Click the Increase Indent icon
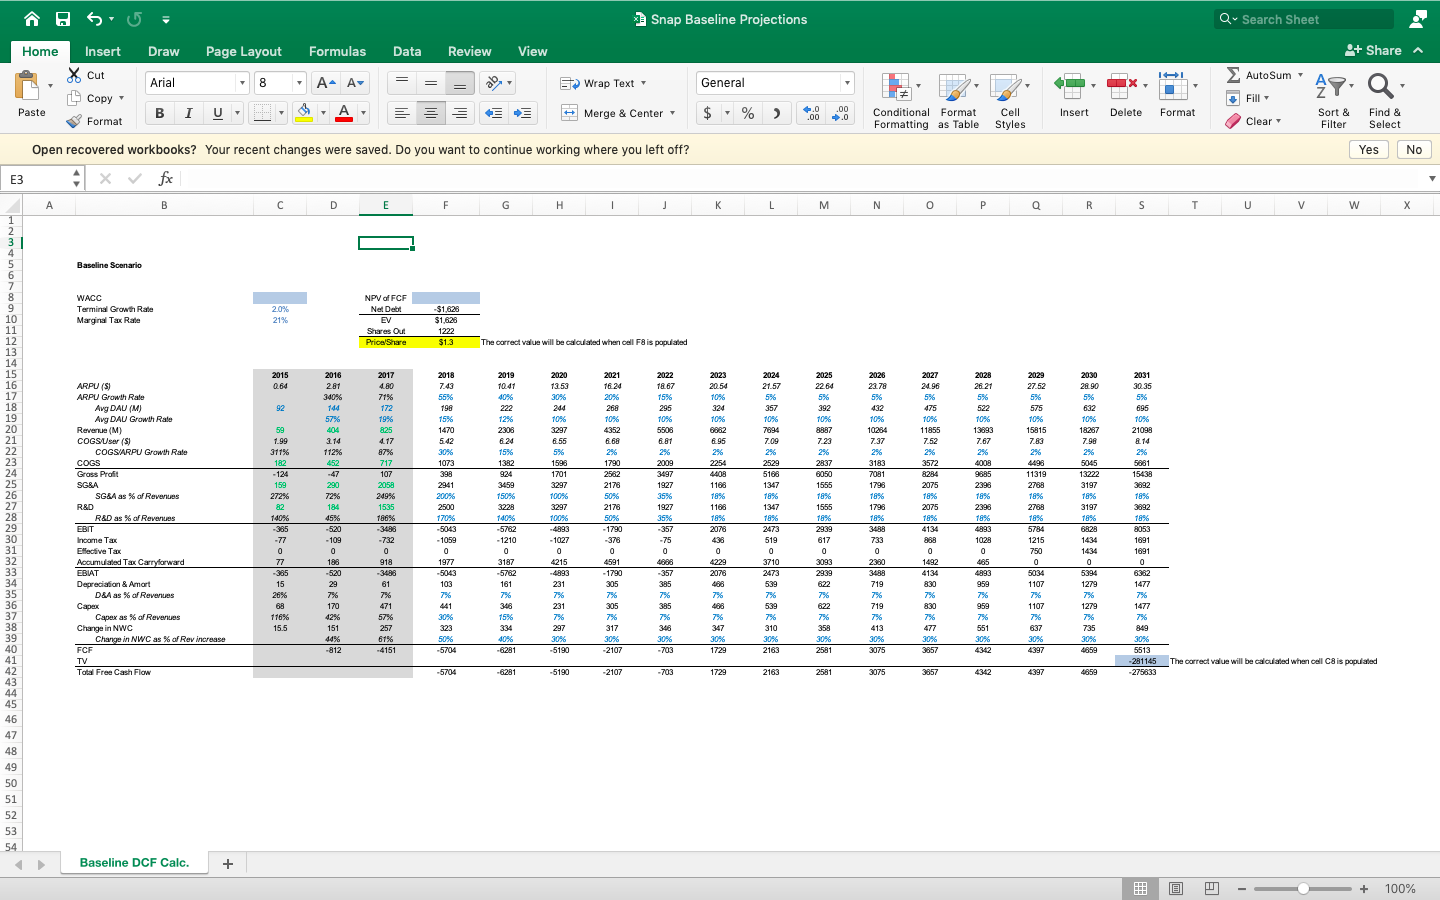The width and height of the screenshot is (1440, 900). coord(523,113)
